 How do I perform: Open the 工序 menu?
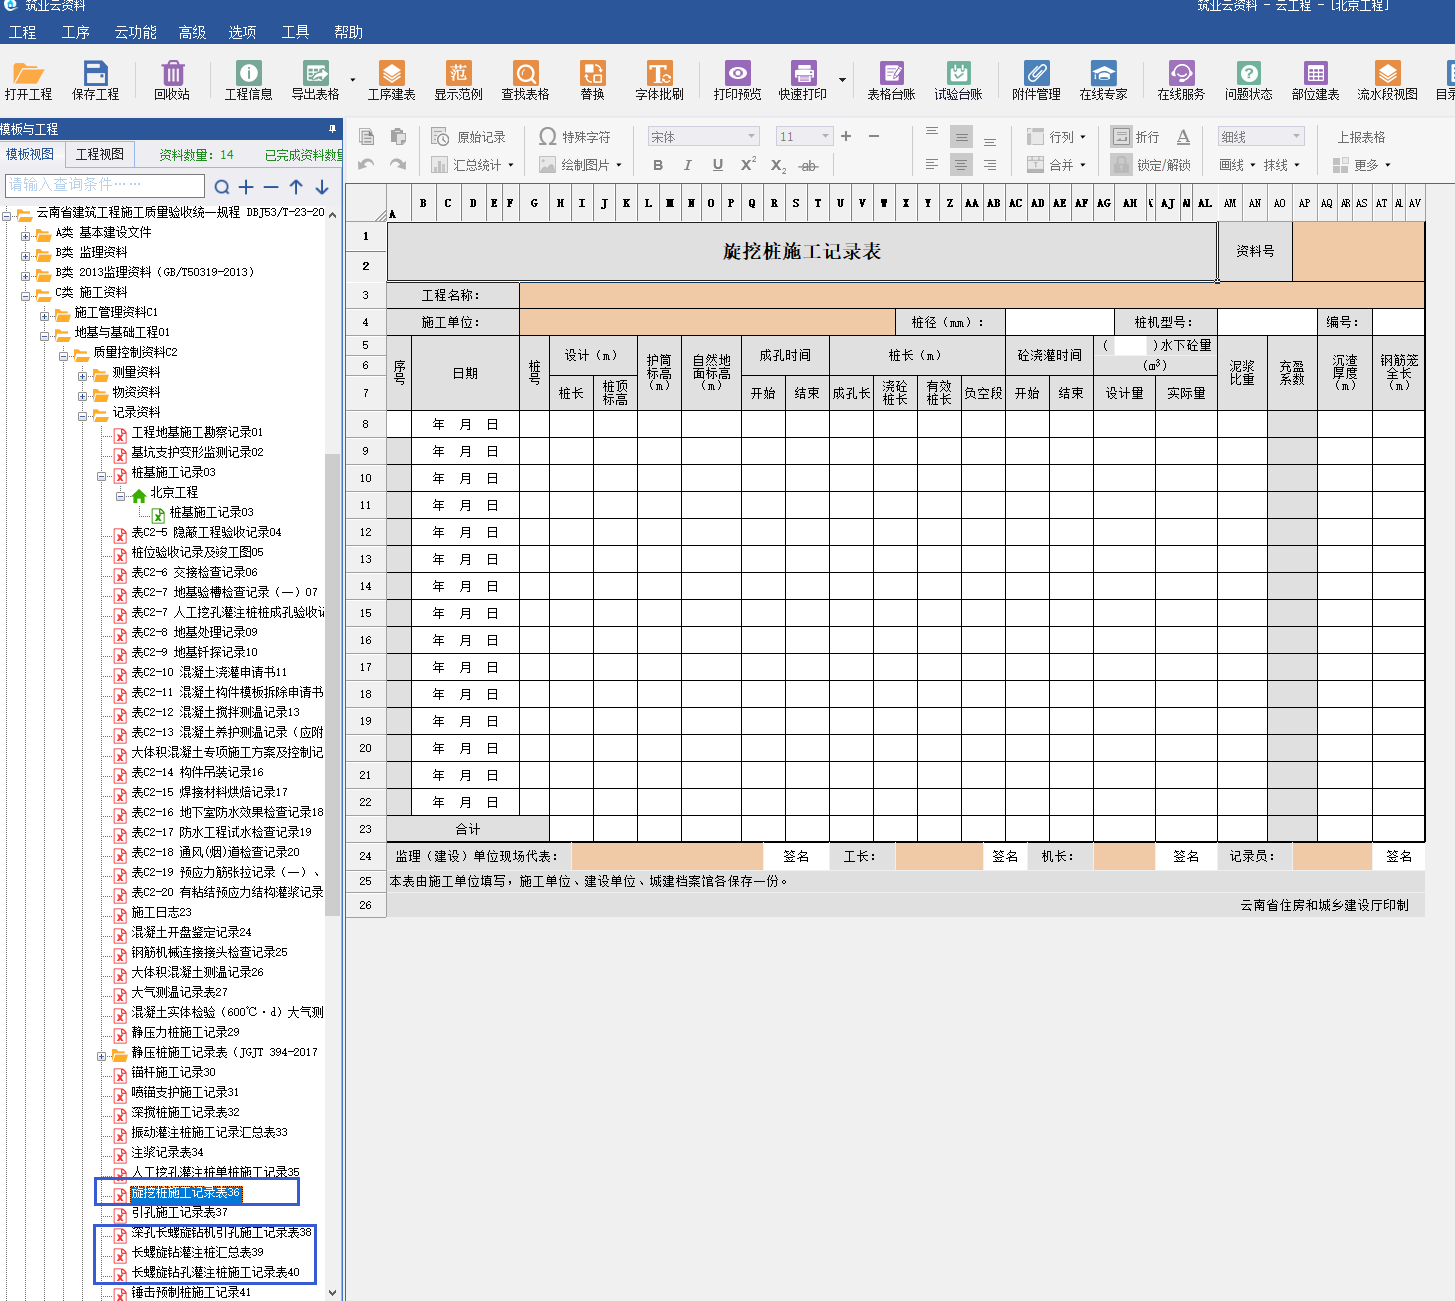pyautogui.click(x=75, y=32)
